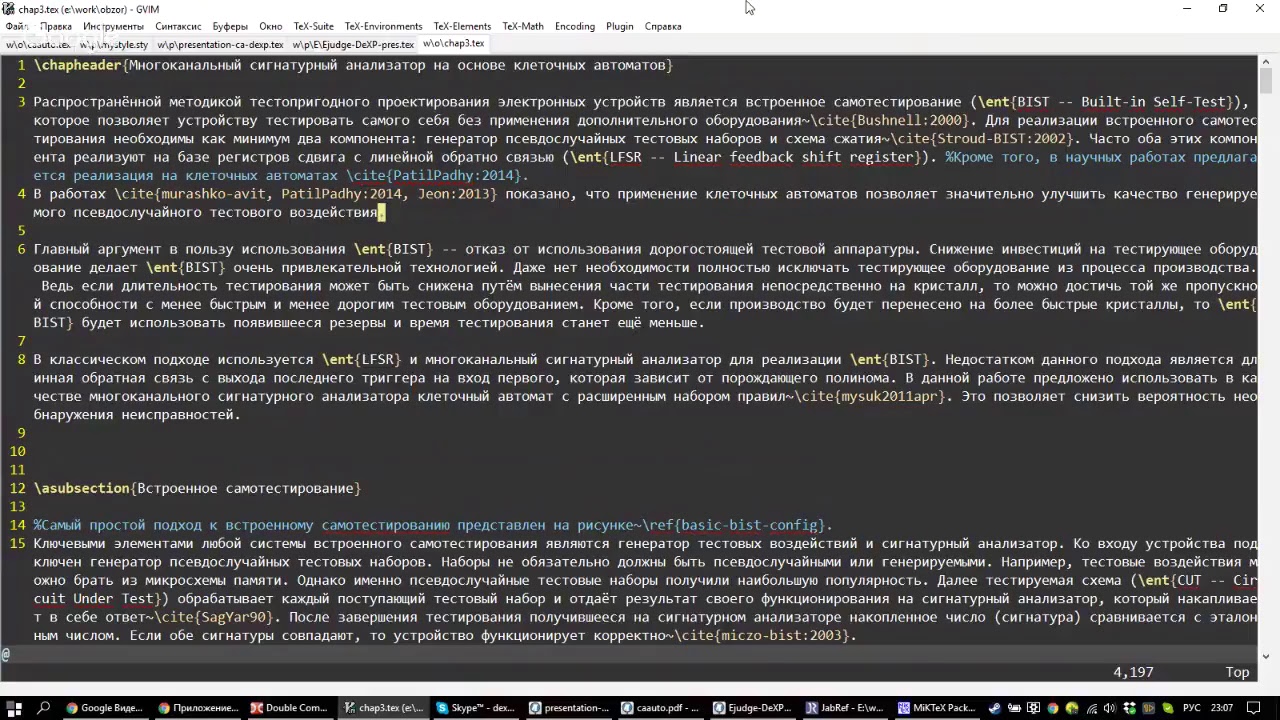Open the TeX-Elements menu
The image size is (1280, 720).
[462, 26]
